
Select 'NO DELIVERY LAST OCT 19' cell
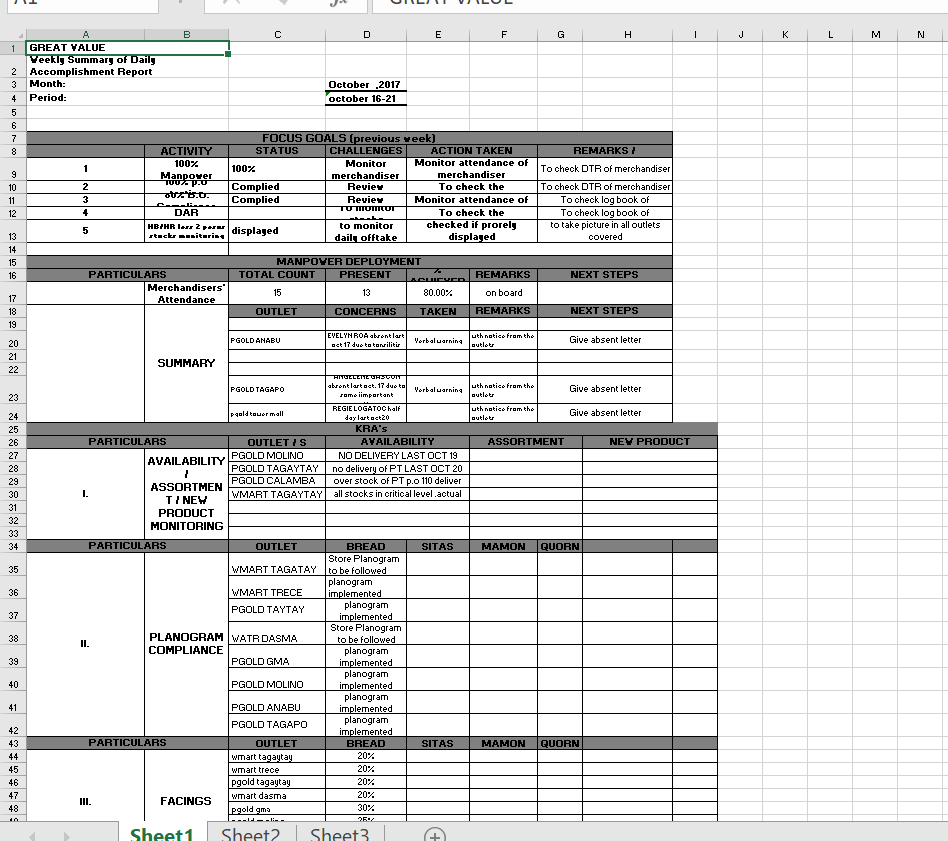coord(397,456)
